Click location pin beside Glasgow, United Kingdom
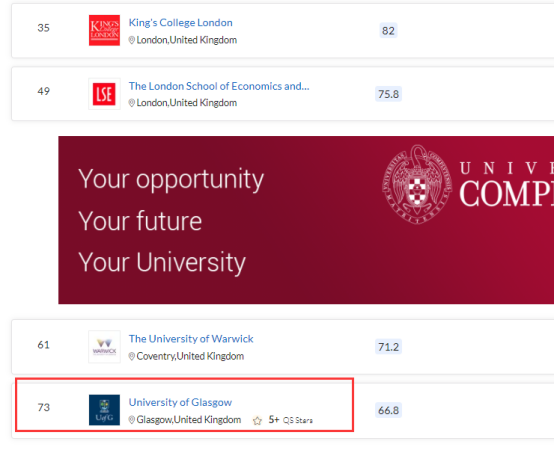 (131, 420)
